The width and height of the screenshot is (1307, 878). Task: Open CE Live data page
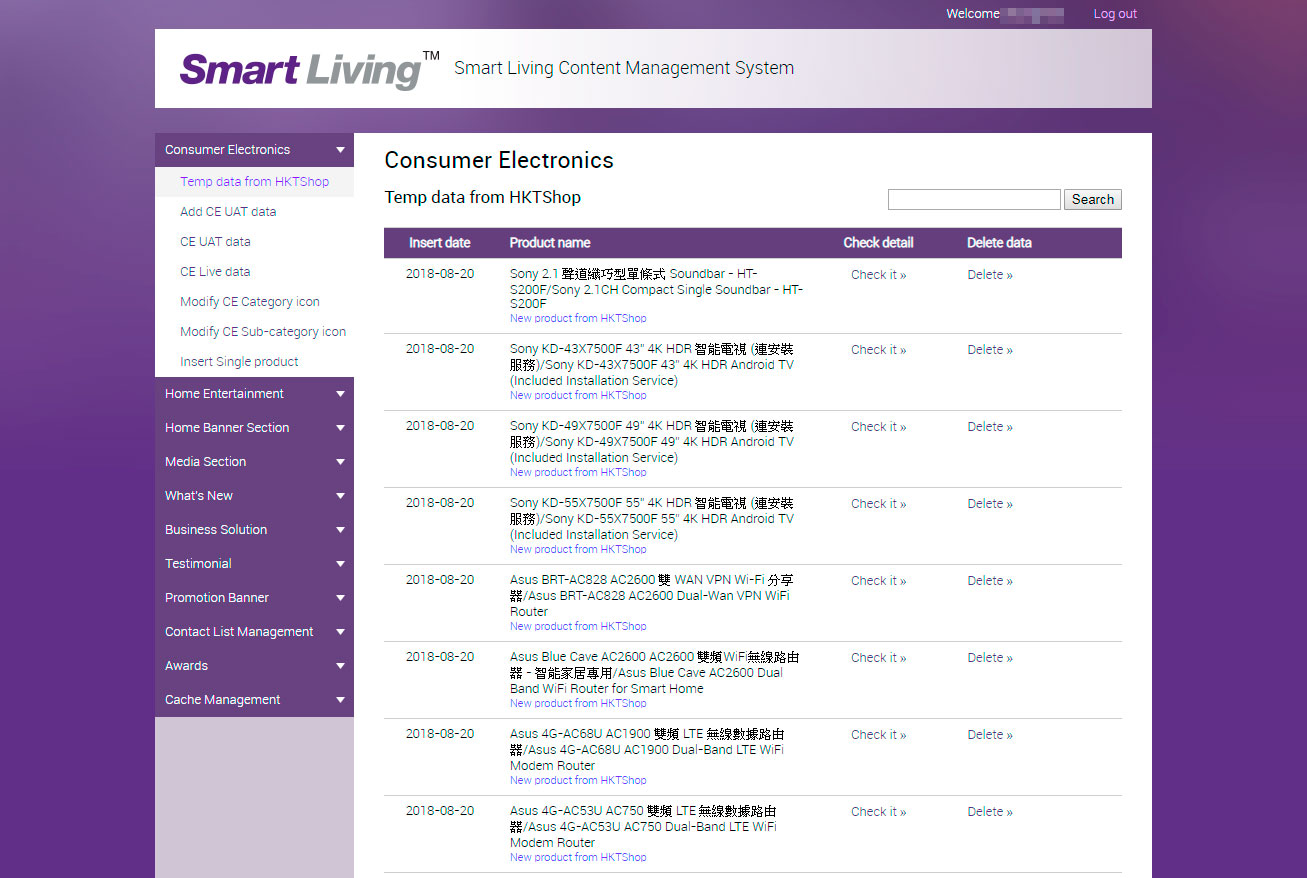coord(215,272)
